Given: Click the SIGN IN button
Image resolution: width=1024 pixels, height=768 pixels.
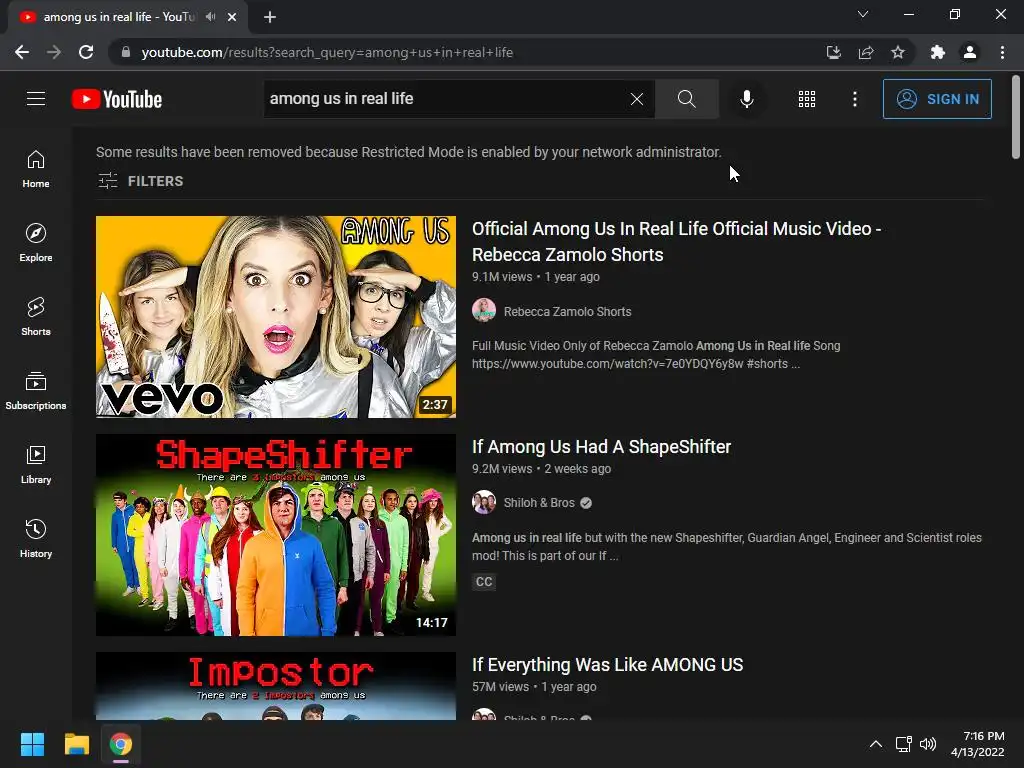Looking at the screenshot, I should pos(937,99).
